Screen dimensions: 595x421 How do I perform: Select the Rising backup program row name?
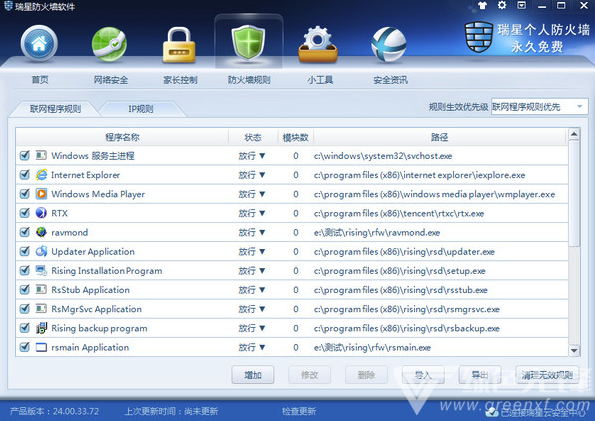click(99, 328)
